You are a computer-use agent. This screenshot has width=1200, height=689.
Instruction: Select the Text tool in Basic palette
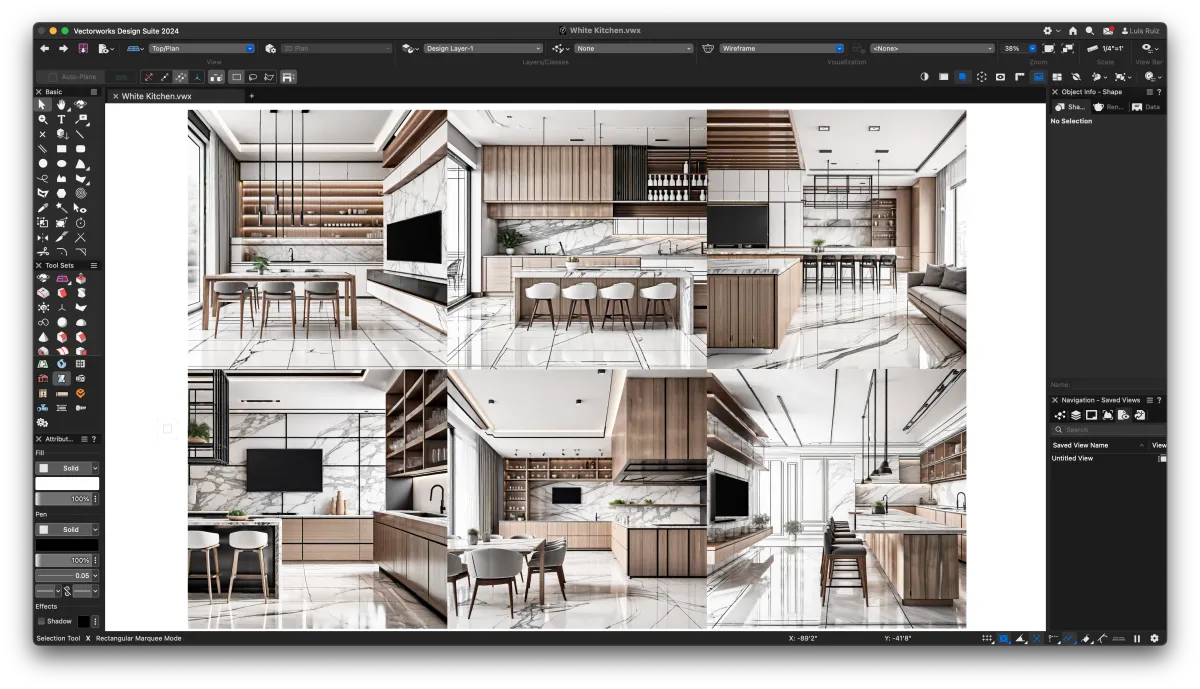(61, 119)
